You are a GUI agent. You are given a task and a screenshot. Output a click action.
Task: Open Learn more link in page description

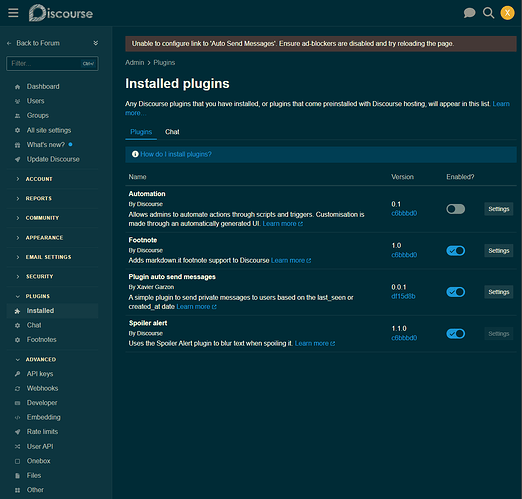point(501,104)
